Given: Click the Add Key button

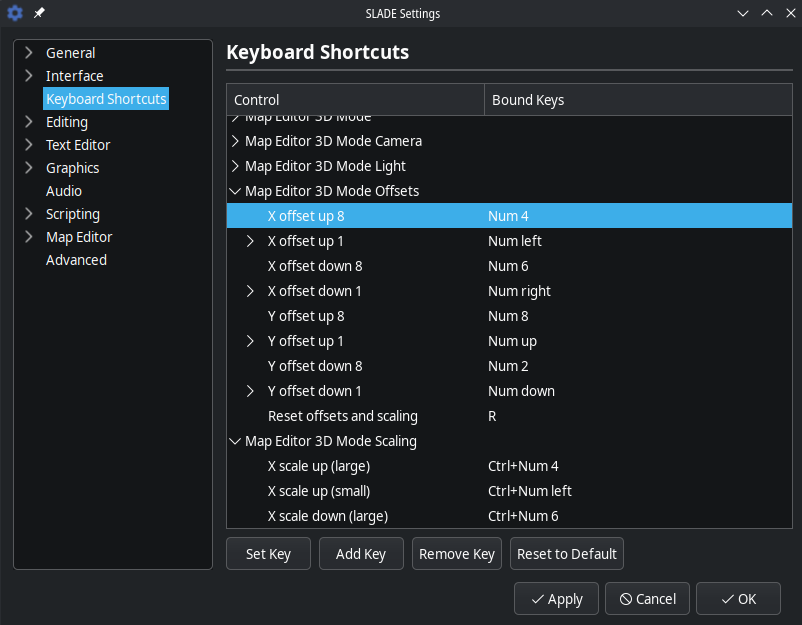Looking at the screenshot, I should (x=361, y=553).
